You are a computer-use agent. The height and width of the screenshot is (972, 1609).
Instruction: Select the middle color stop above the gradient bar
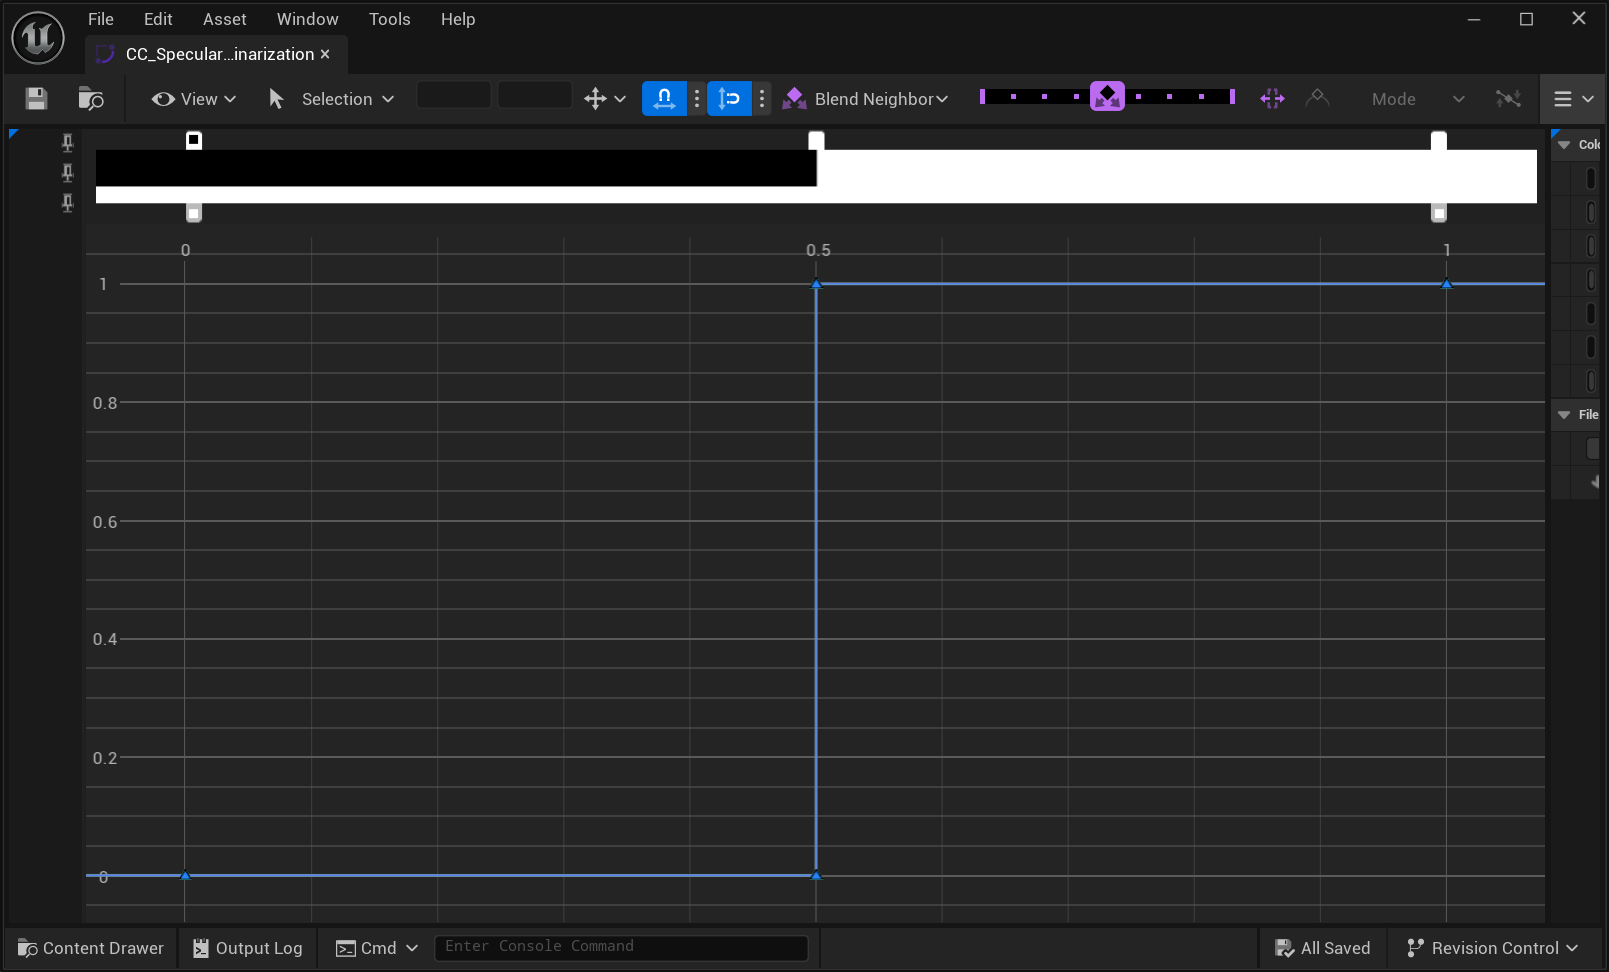click(816, 140)
